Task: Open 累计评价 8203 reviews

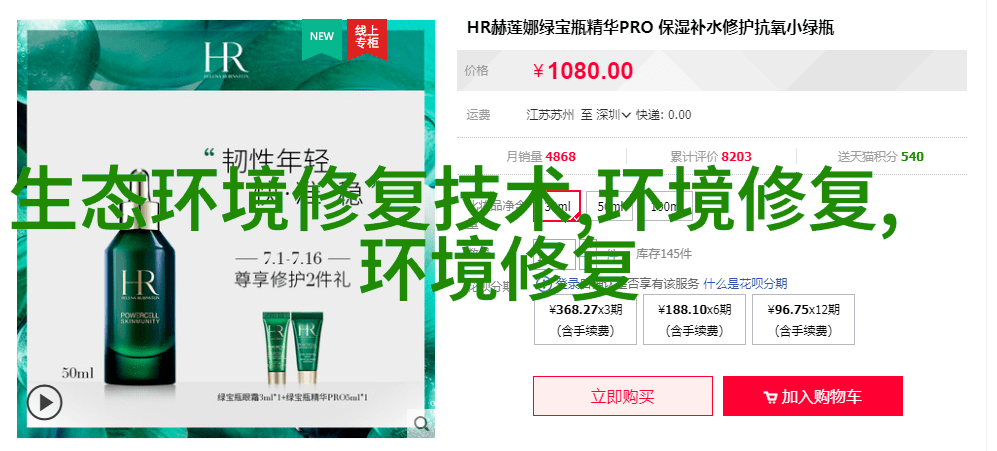Action: (x=711, y=156)
